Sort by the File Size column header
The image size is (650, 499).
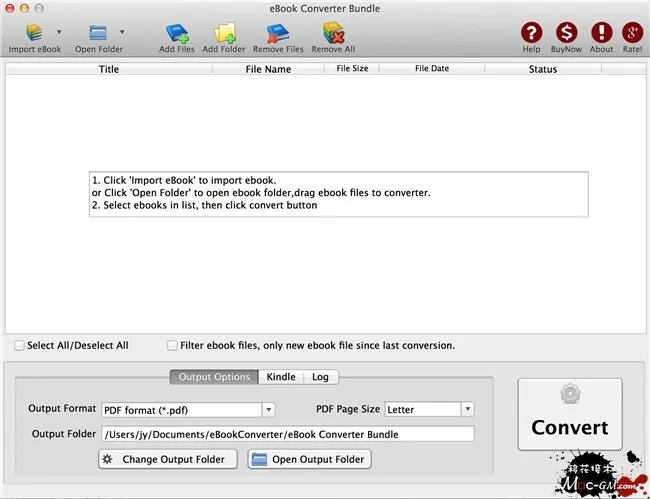tap(352, 69)
